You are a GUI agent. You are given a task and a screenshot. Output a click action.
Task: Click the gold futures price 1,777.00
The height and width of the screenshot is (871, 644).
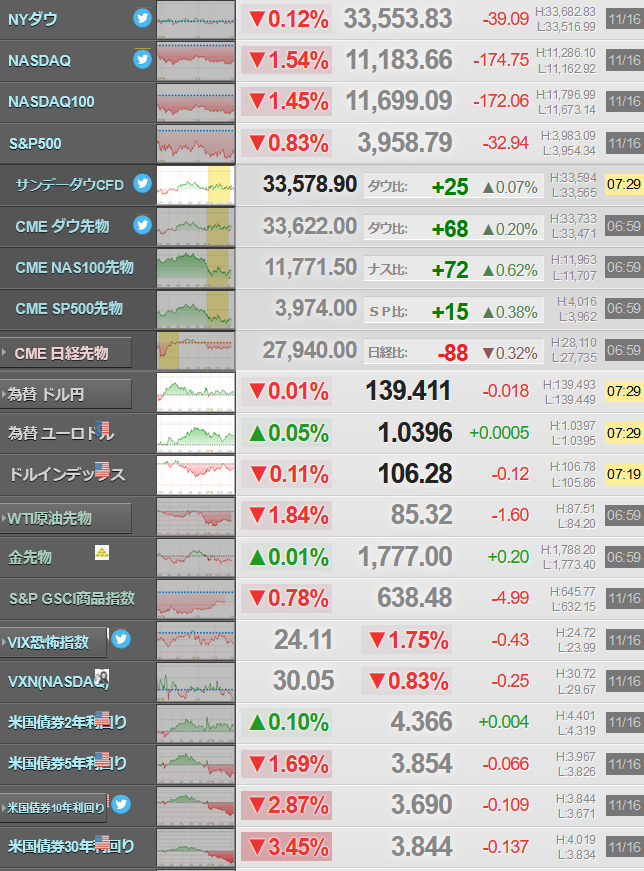click(x=405, y=557)
